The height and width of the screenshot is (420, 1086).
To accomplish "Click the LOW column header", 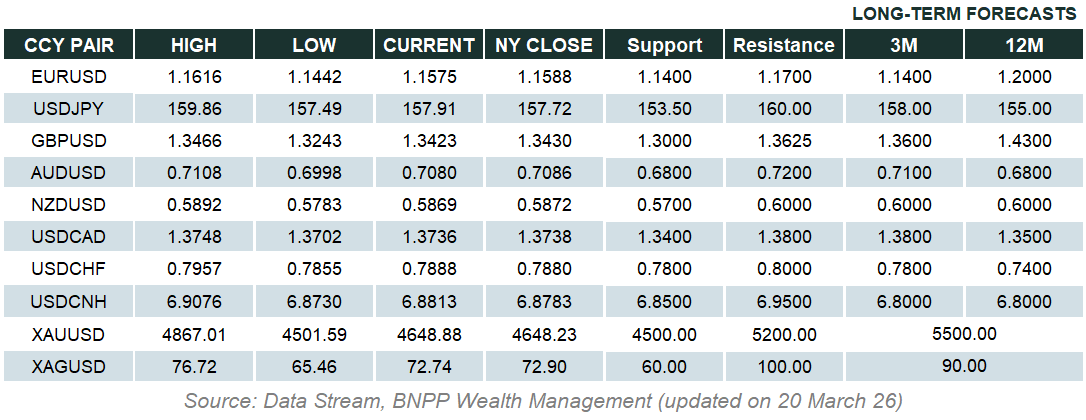I will click(314, 45).
